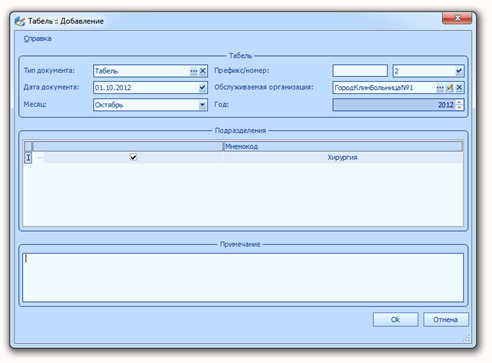
Task: Click the application icon in title bar
Action: tap(20, 21)
